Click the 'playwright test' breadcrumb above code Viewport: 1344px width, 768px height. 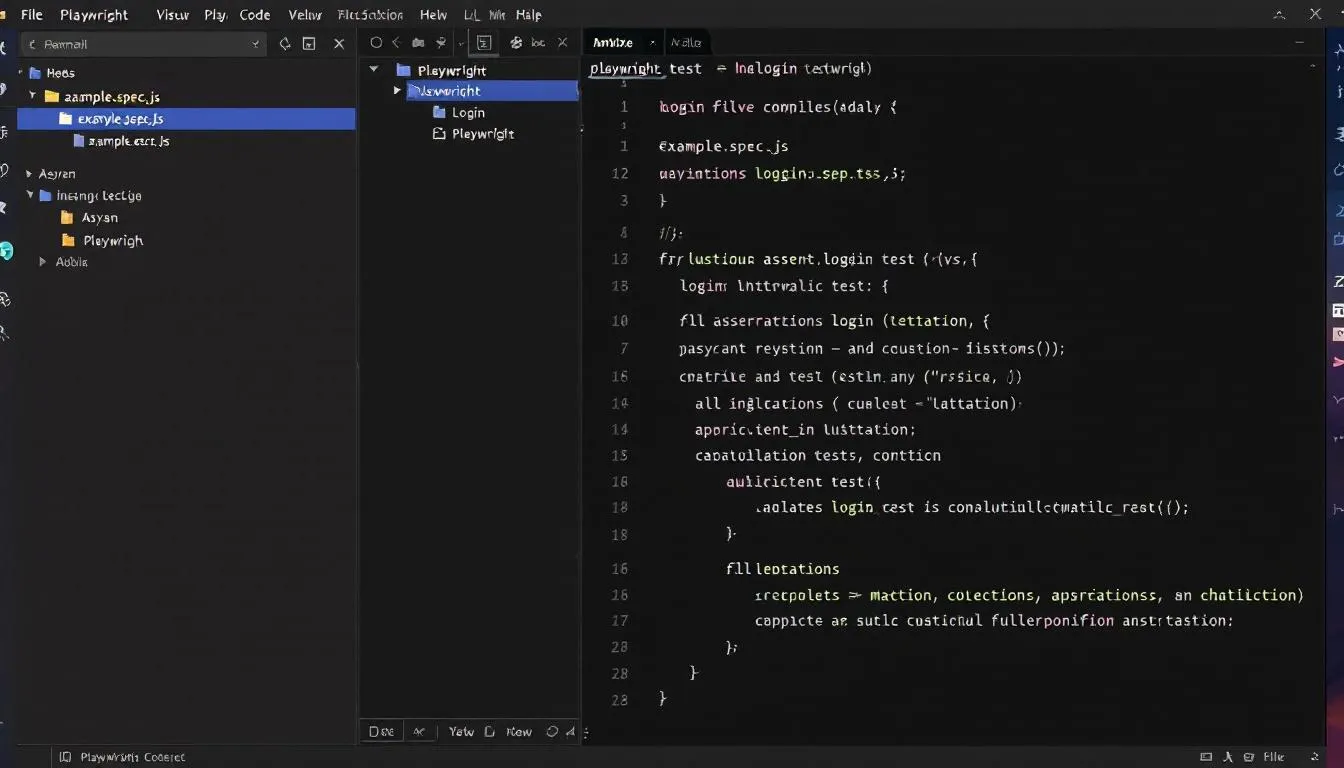(x=646, y=68)
